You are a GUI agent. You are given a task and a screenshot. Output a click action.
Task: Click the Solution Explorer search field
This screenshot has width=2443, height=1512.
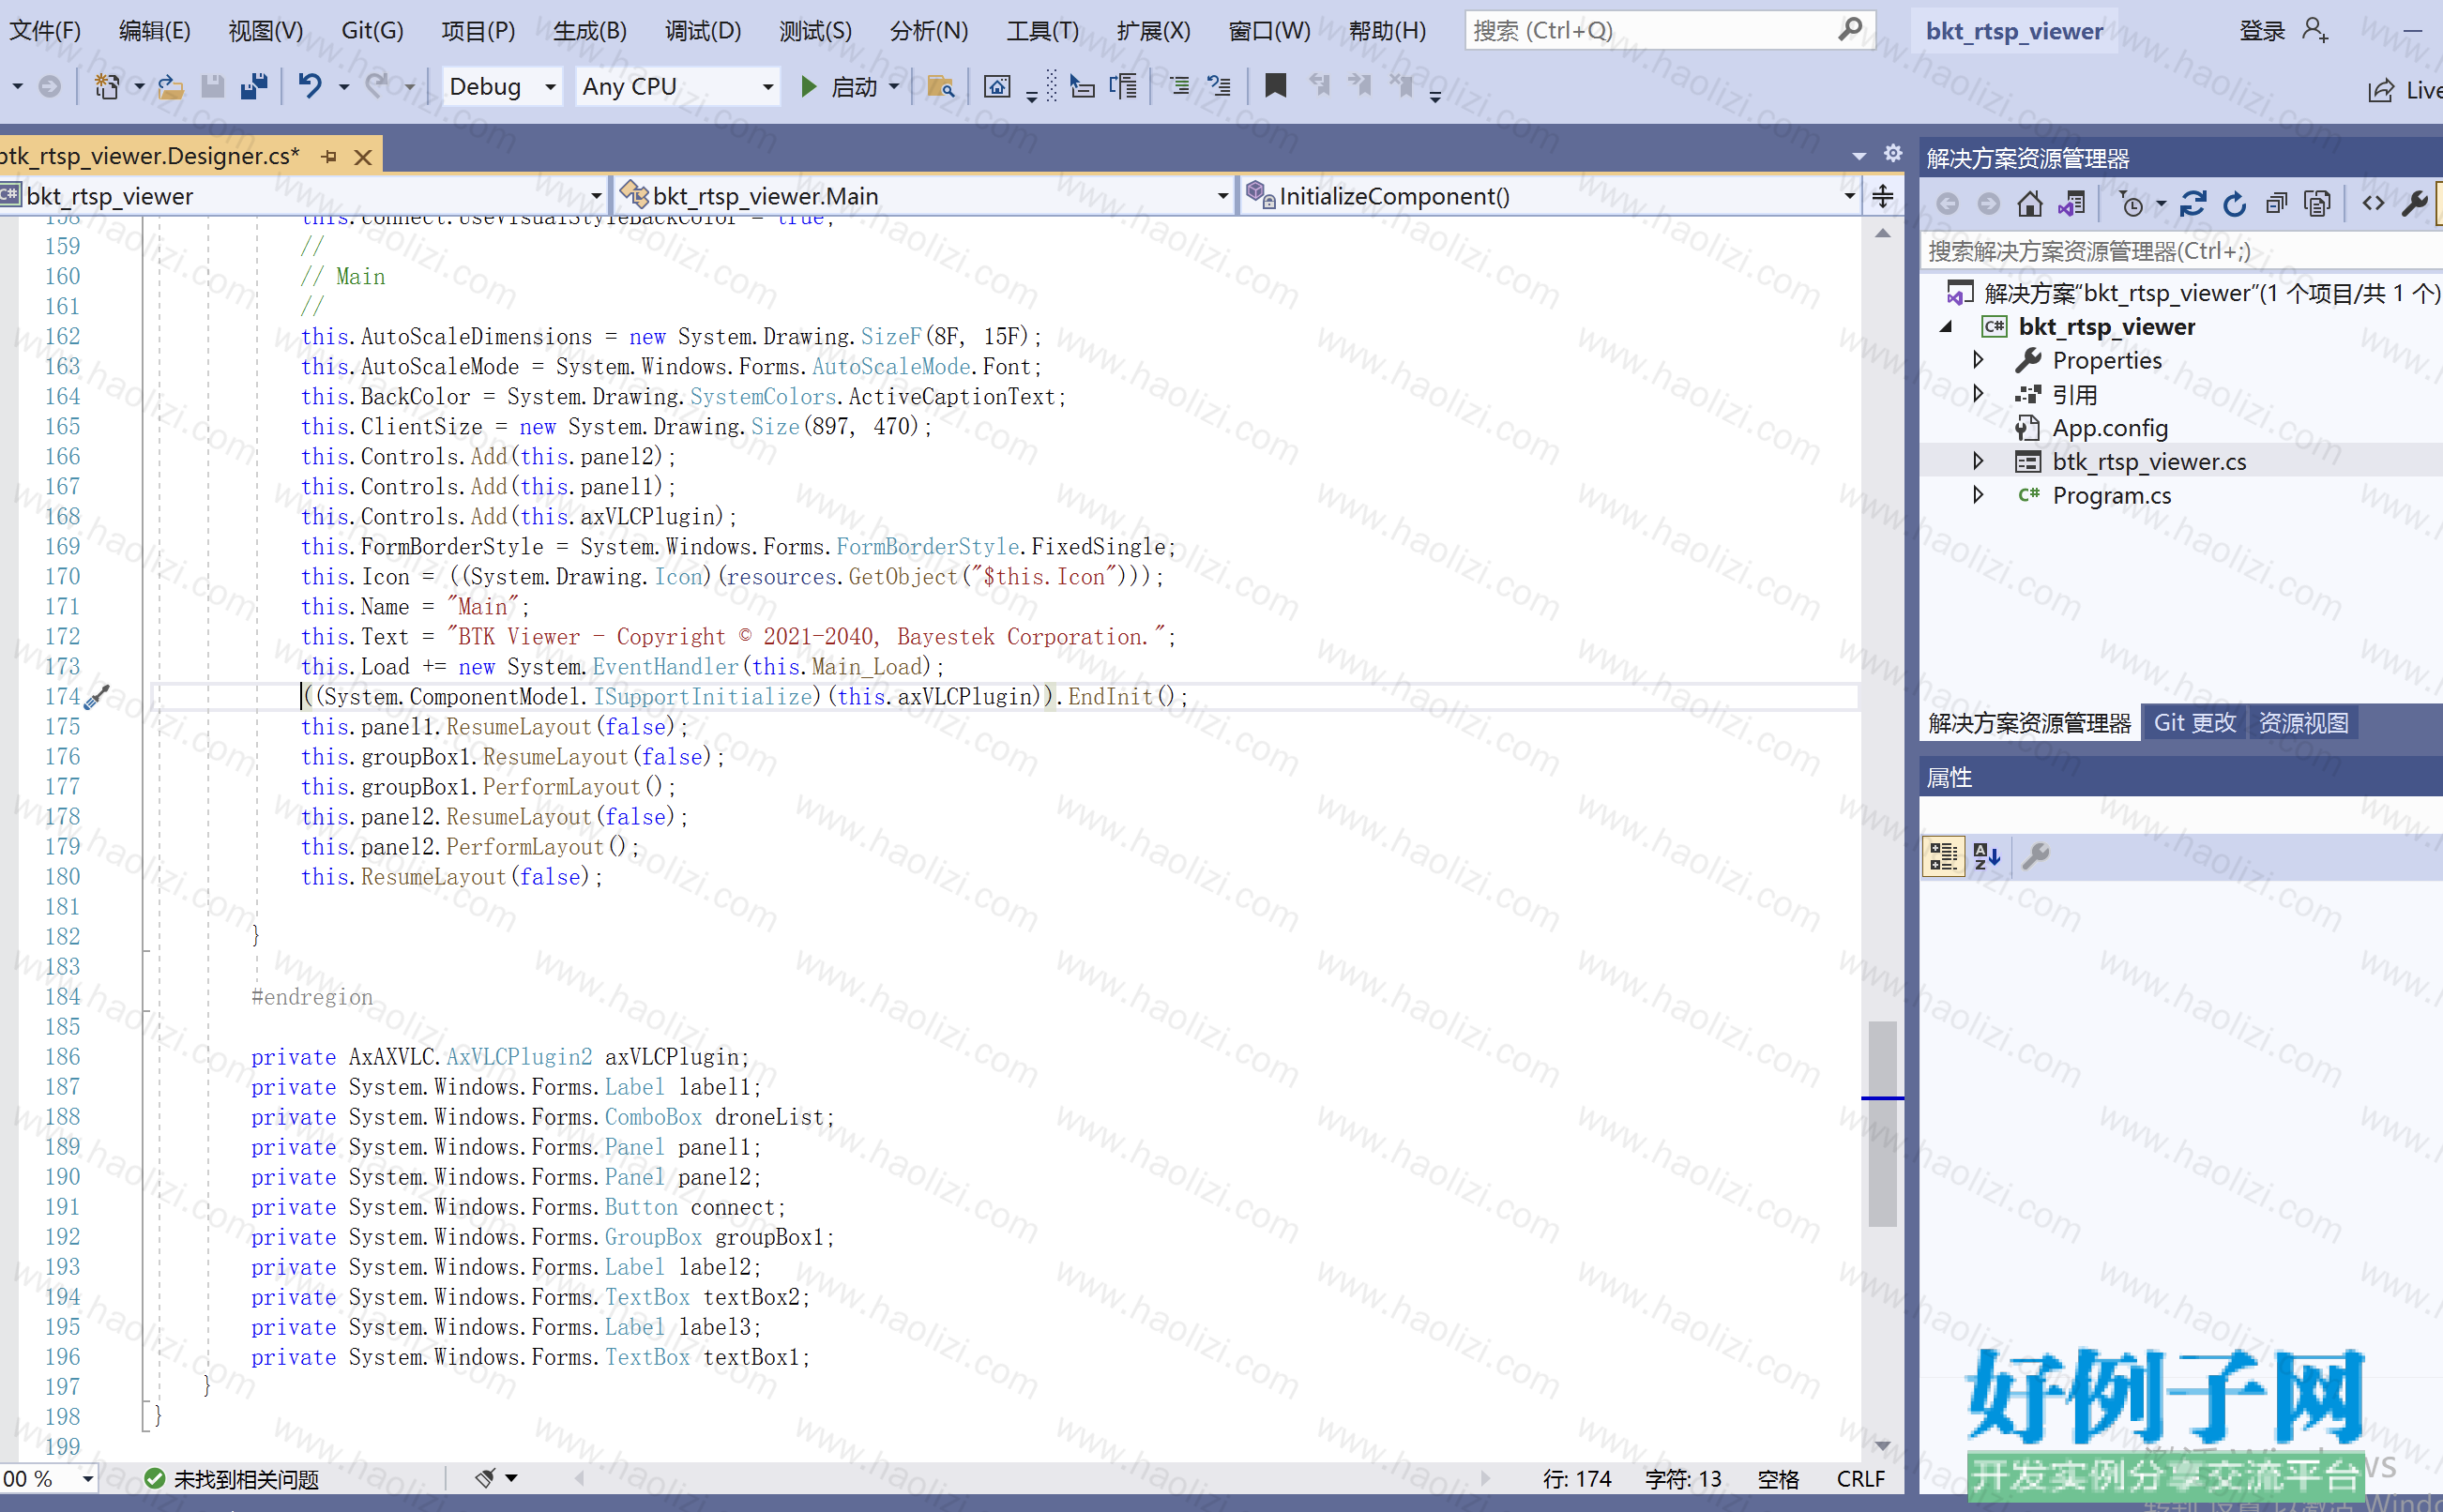pyautogui.click(x=2180, y=251)
